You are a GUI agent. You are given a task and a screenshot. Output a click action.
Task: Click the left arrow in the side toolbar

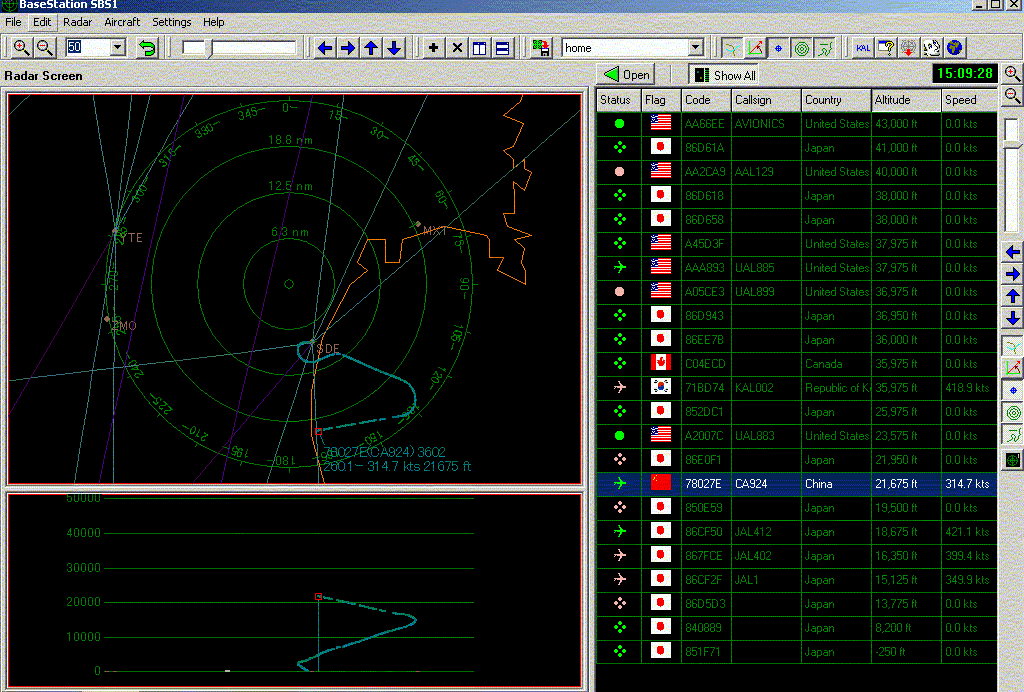tap(1013, 252)
